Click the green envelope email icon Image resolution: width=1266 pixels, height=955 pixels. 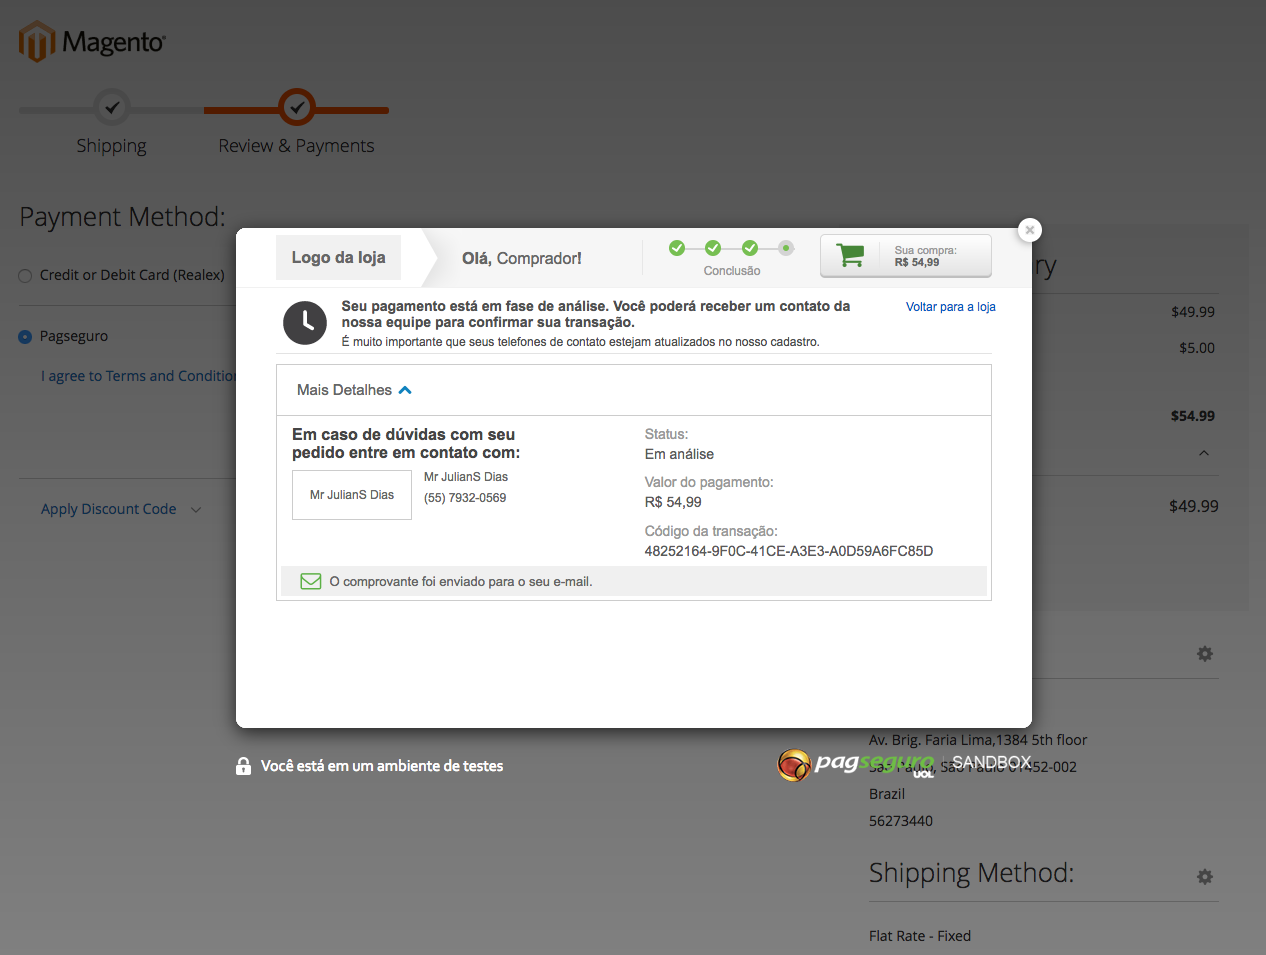[x=311, y=581]
